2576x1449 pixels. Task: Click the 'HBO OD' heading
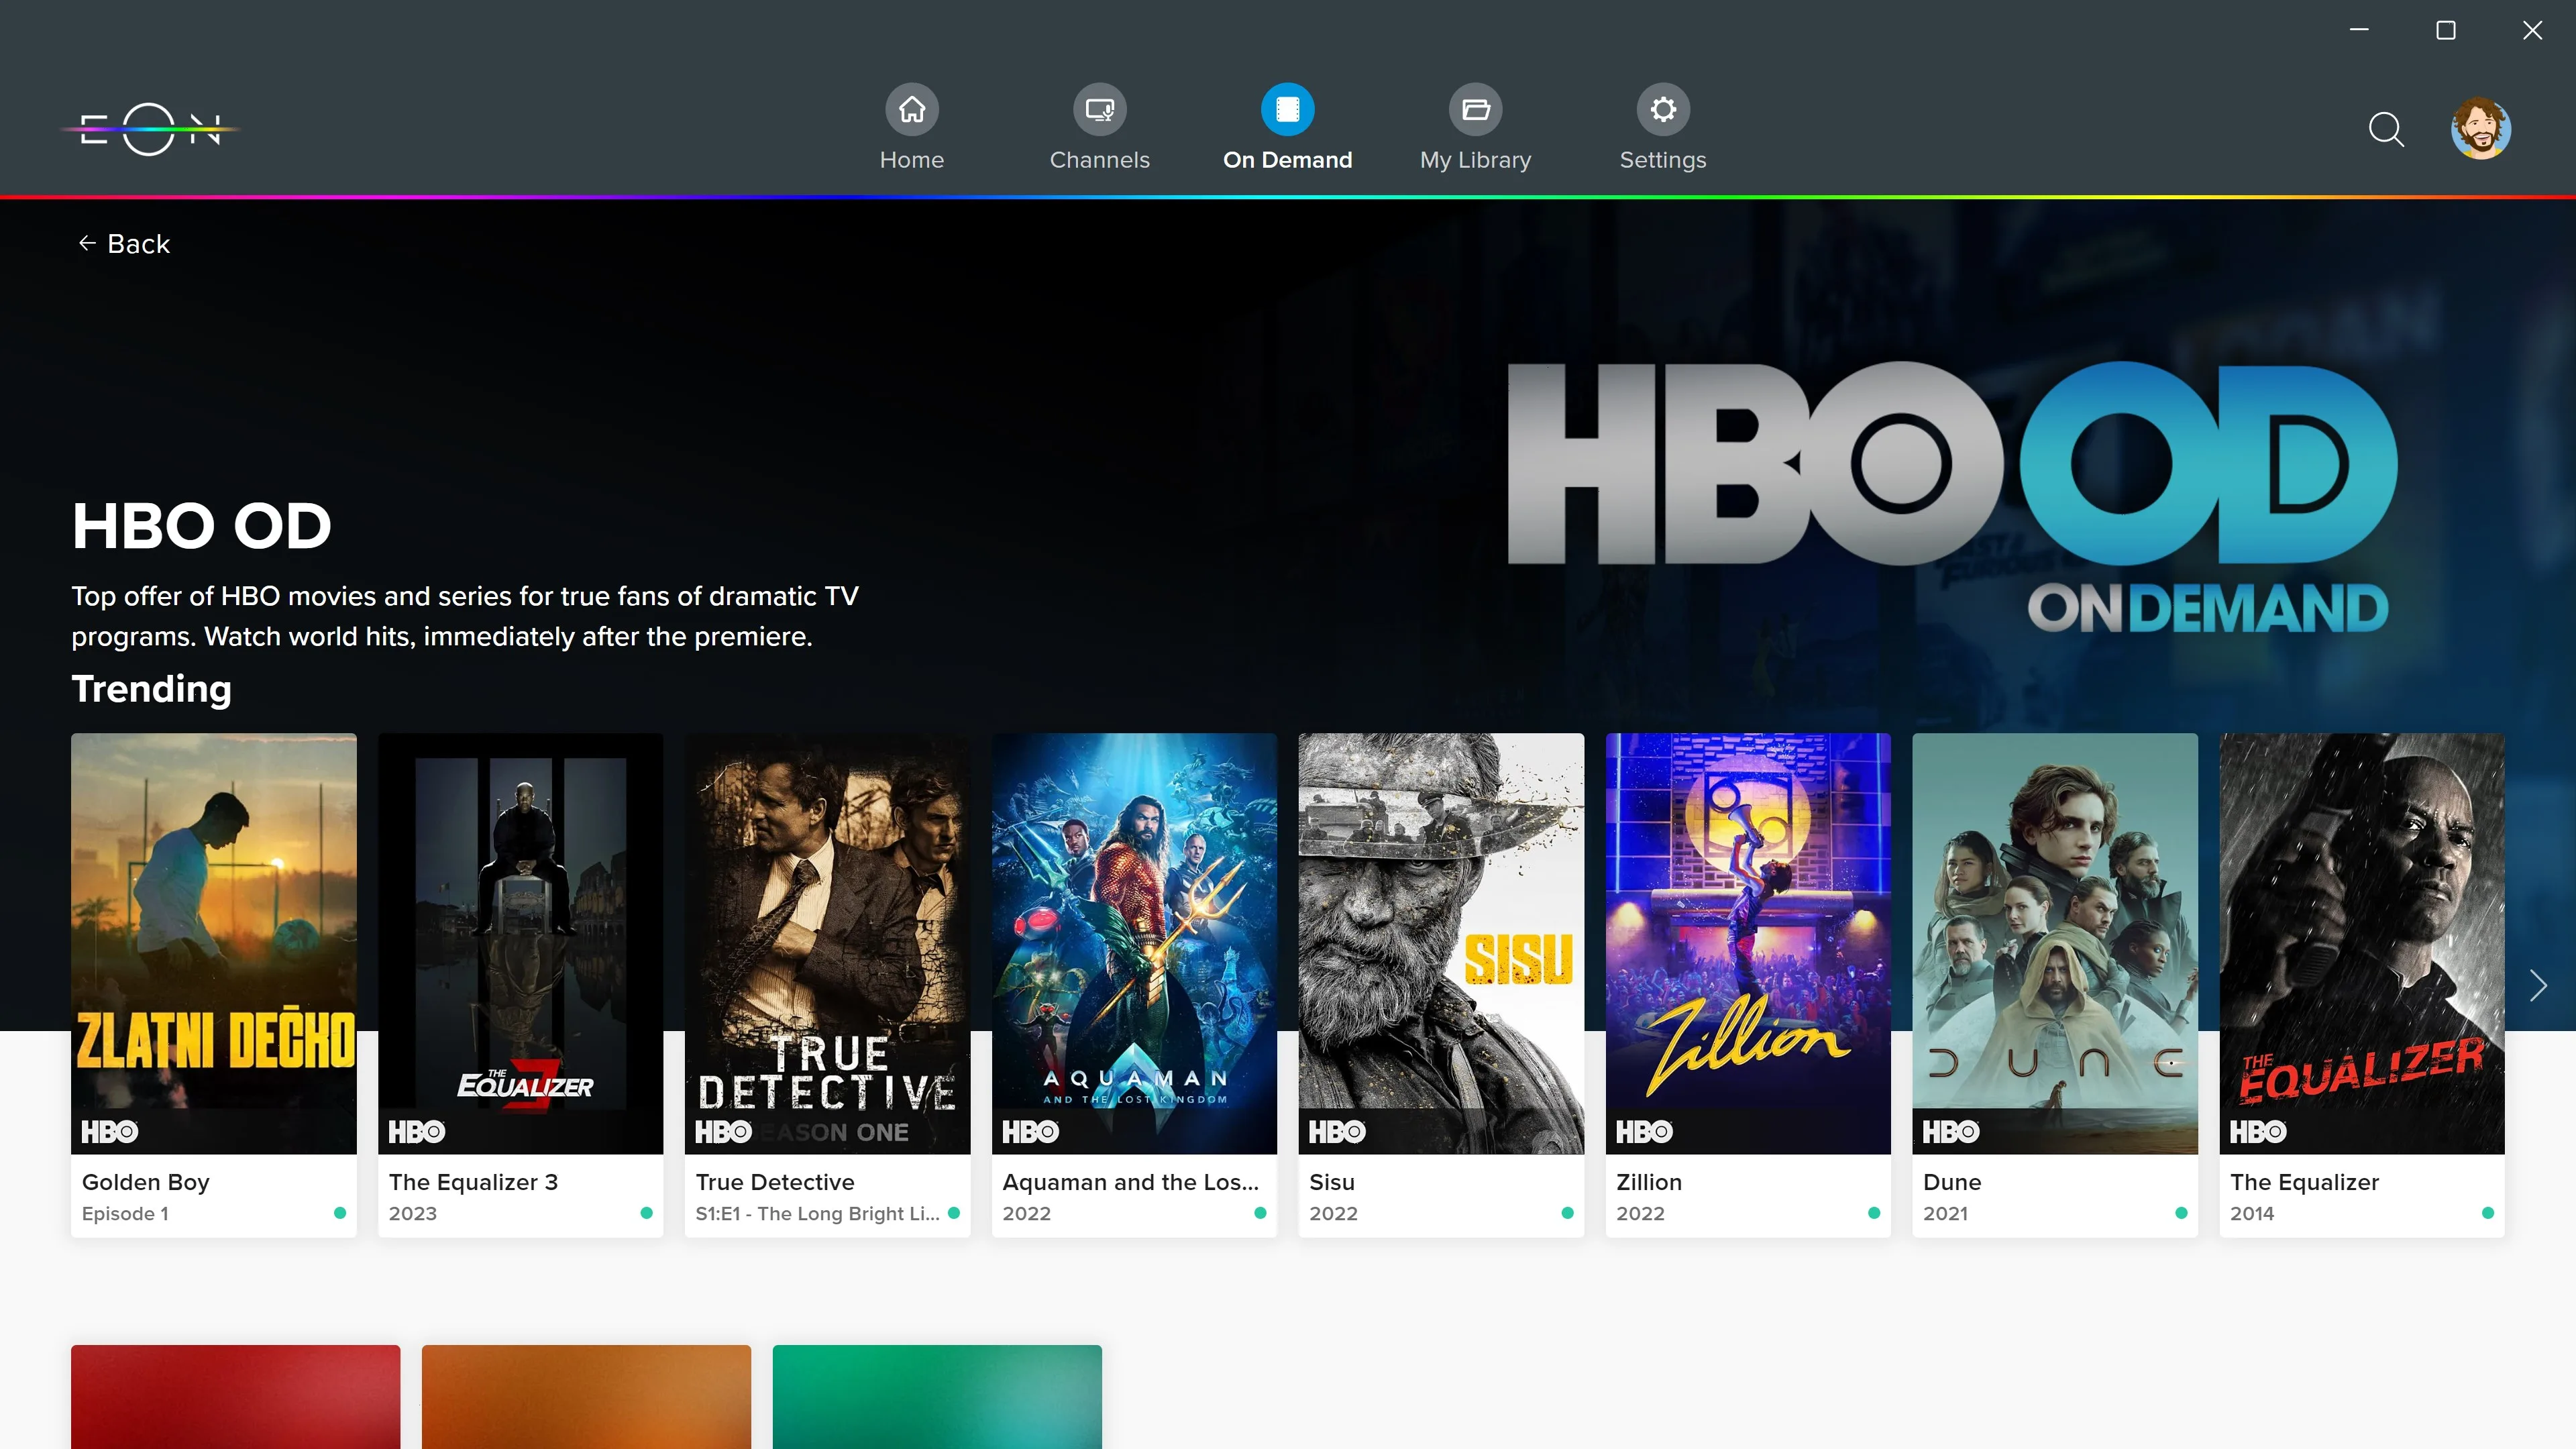pyautogui.click(x=201, y=526)
